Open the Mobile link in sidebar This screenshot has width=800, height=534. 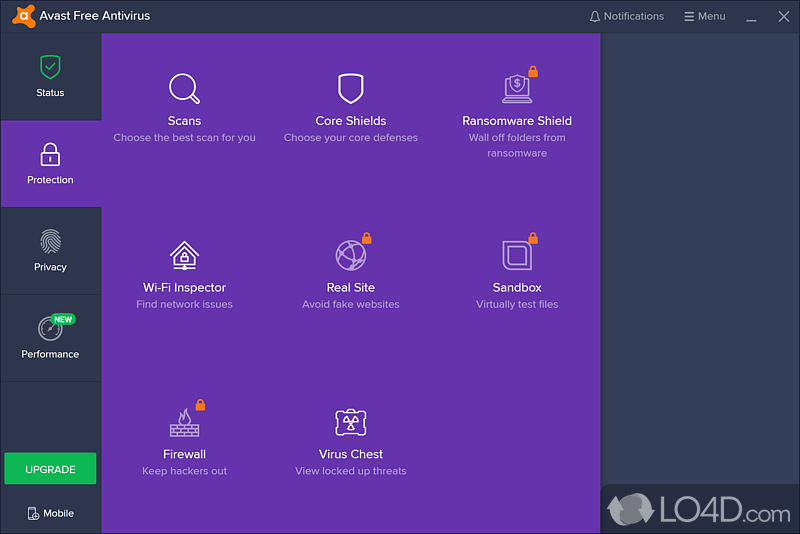point(50,513)
